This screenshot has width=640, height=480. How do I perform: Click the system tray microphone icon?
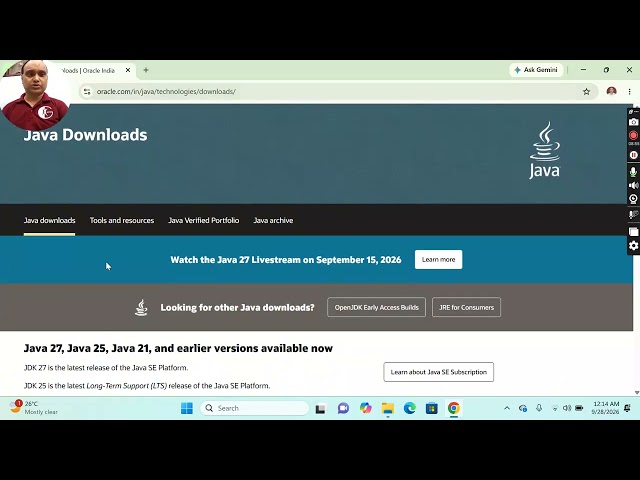pyautogui.click(x=539, y=408)
